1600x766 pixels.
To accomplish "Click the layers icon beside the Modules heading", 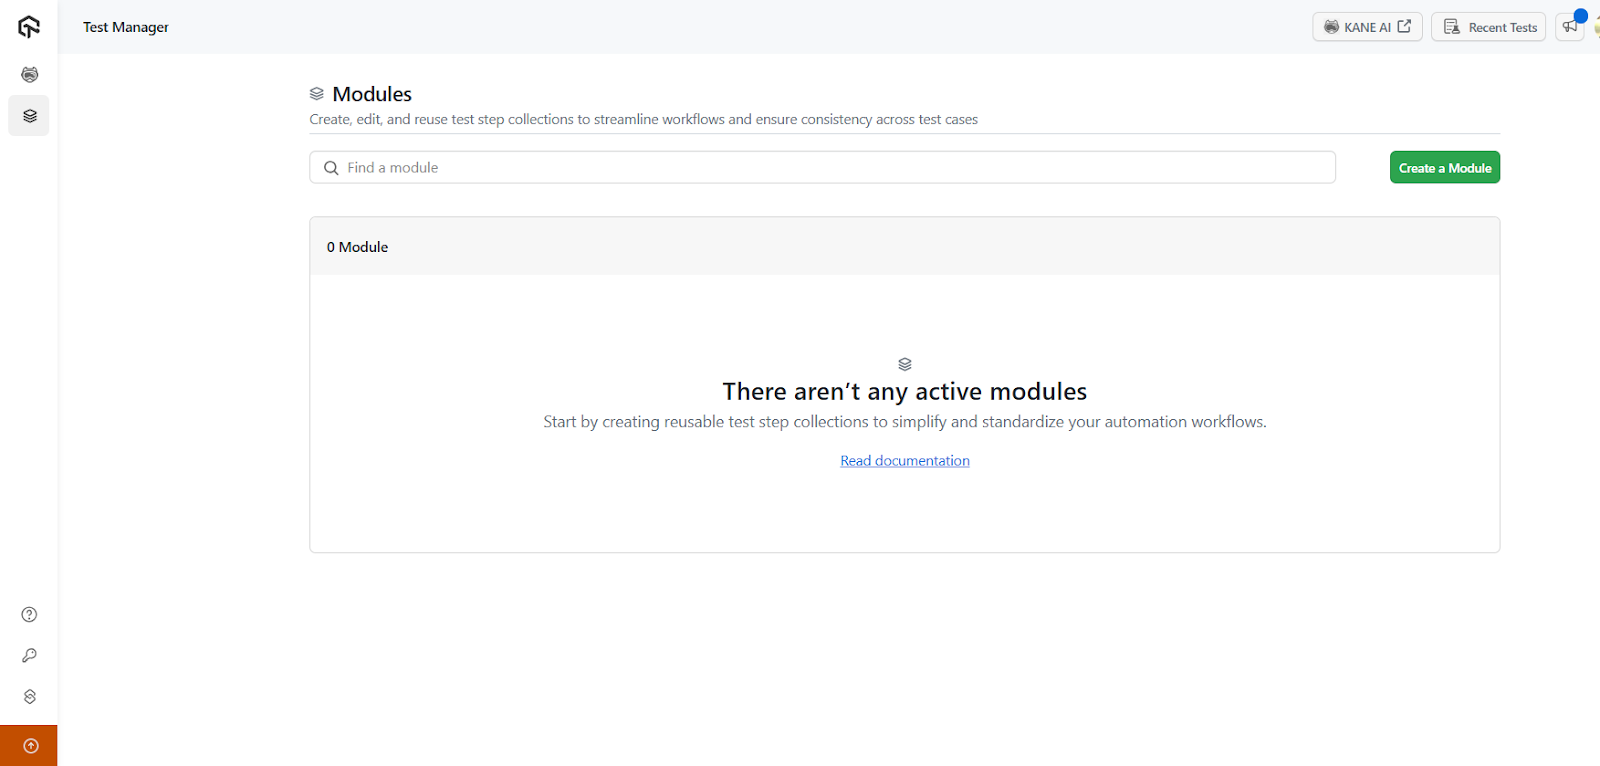I will 317,94.
